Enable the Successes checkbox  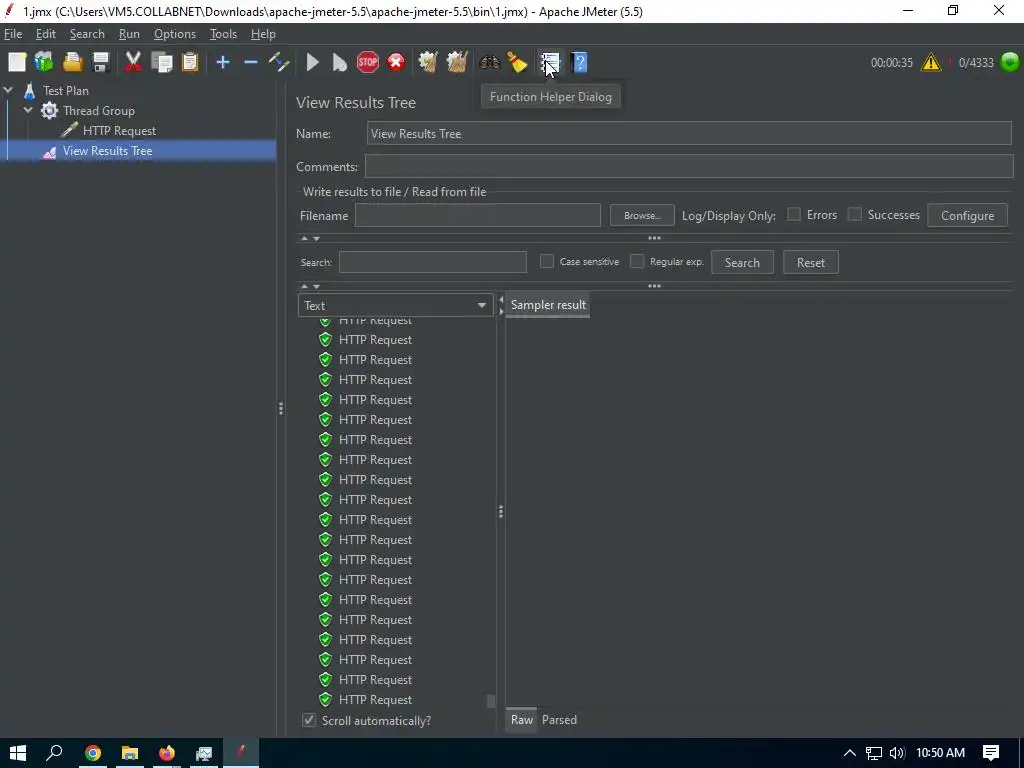[x=854, y=214]
